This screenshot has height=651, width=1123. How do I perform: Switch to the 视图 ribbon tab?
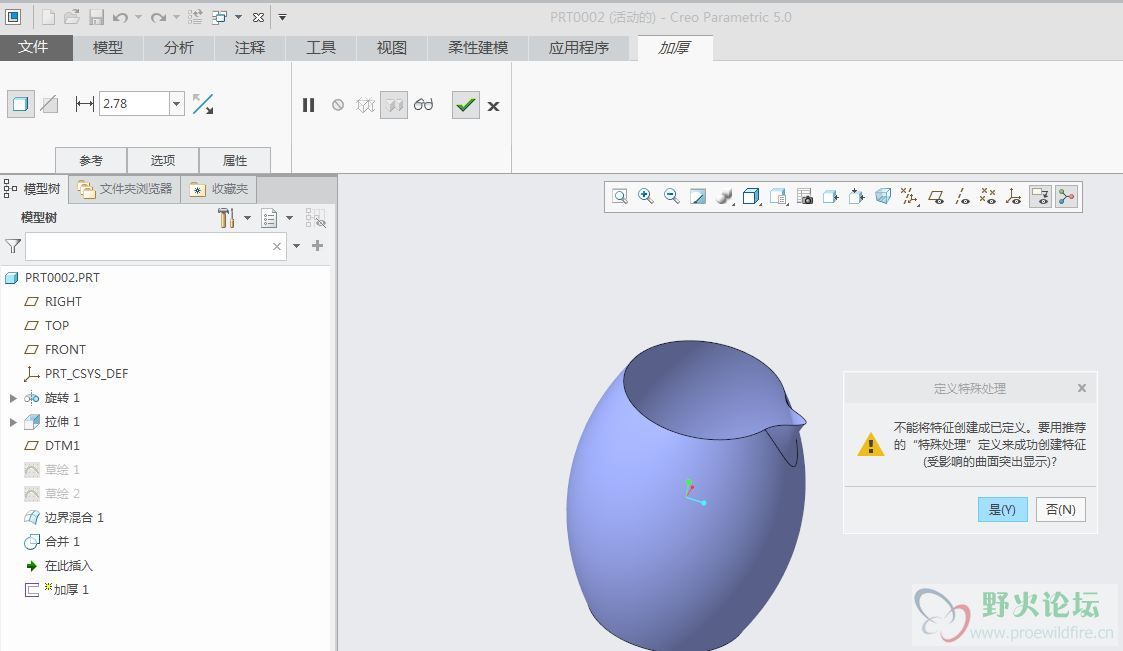pos(392,47)
